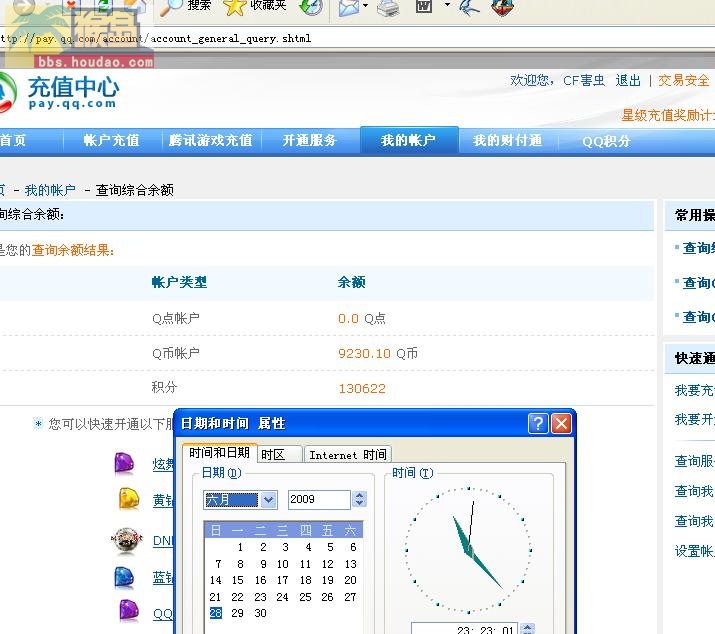Select the 时间和日期 tab
Viewport: 715px width, 634px height.
pos(219,452)
